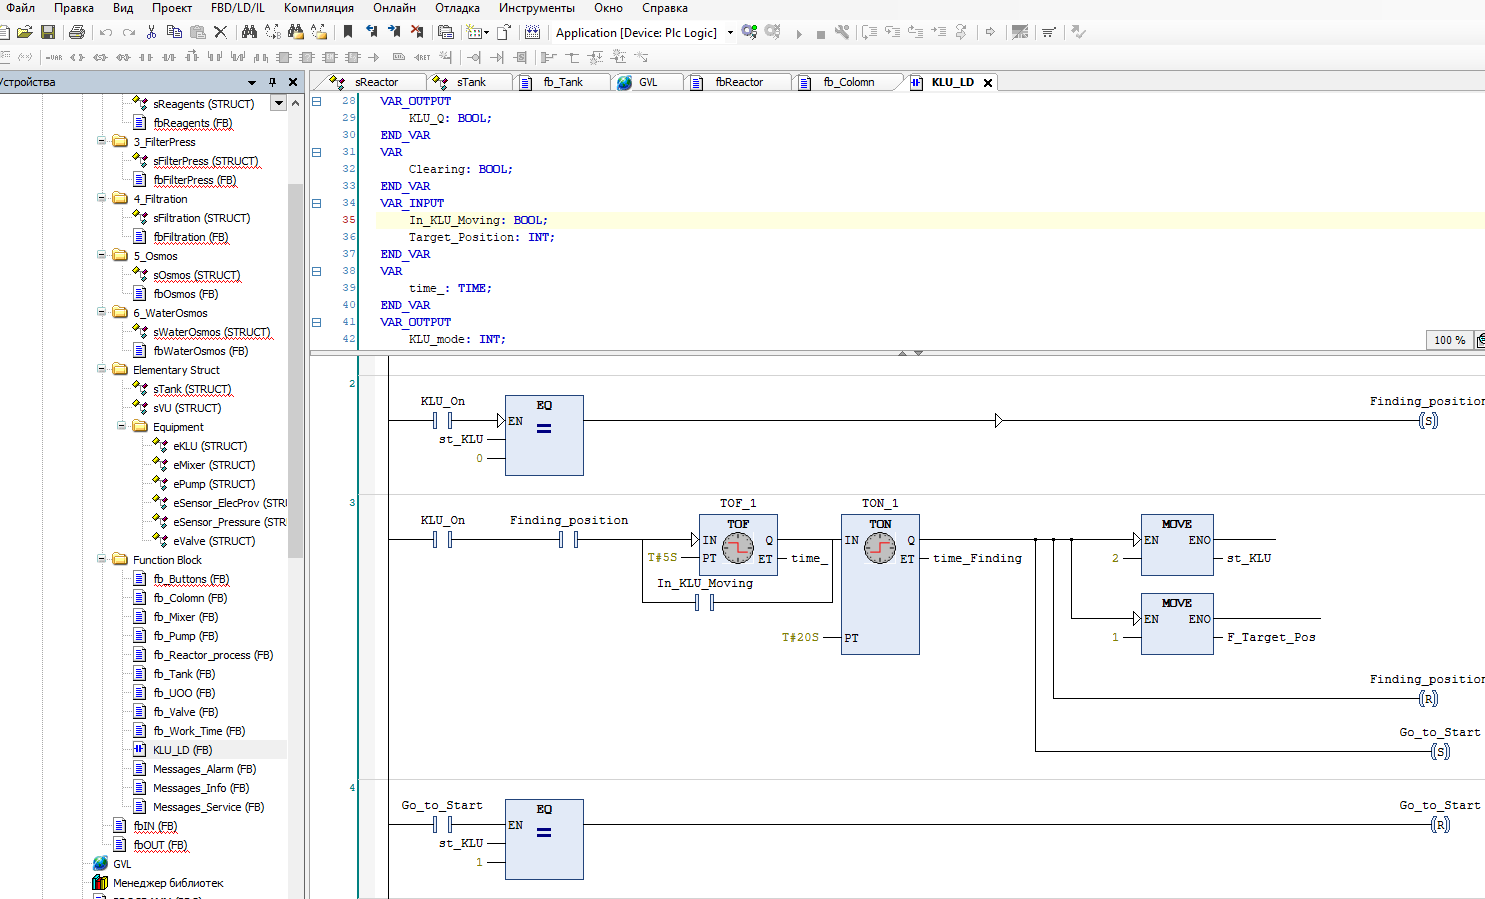Delete with the X toolbar icon

(x=221, y=32)
